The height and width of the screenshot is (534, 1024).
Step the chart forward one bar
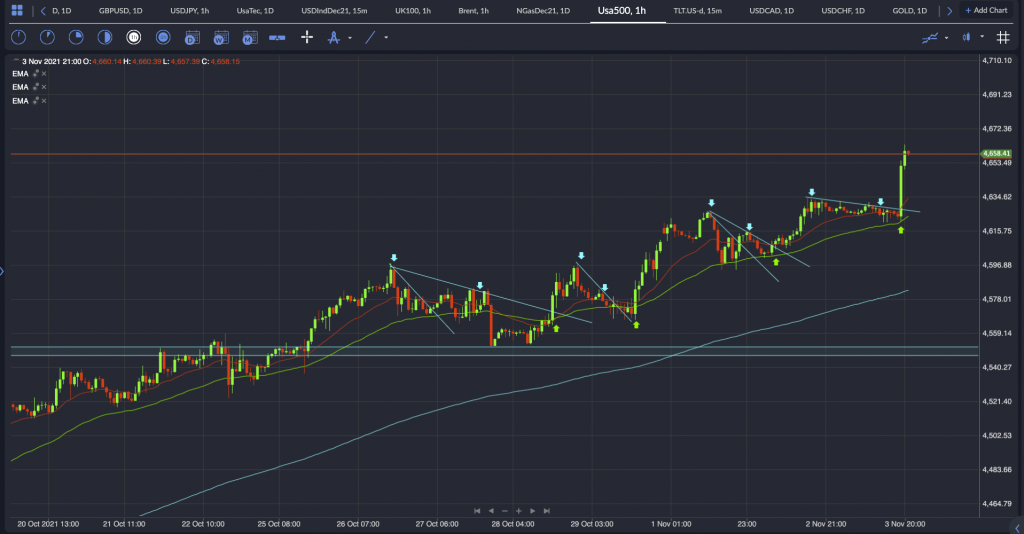click(533, 511)
